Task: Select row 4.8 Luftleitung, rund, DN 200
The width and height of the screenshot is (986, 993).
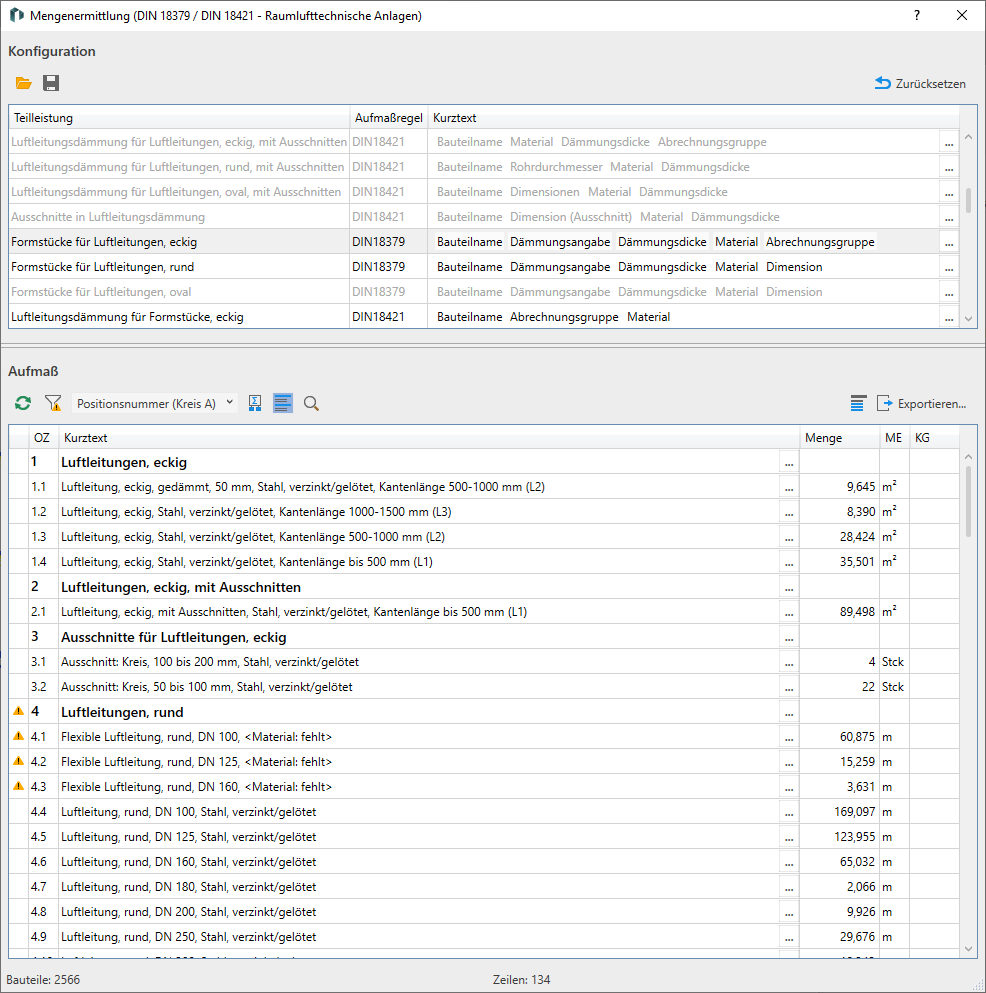Action: 484,912
